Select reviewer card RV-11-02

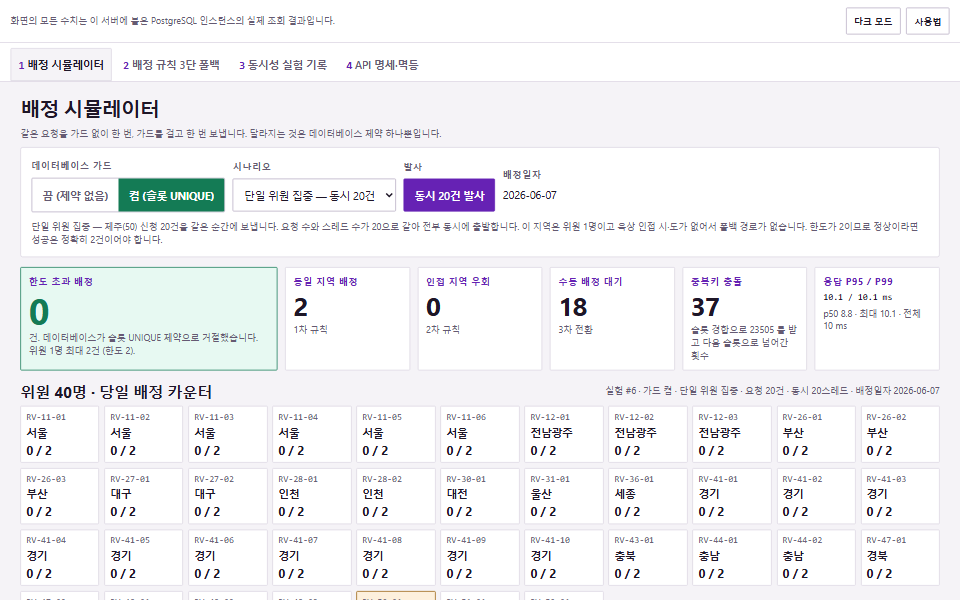(x=143, y=434)
